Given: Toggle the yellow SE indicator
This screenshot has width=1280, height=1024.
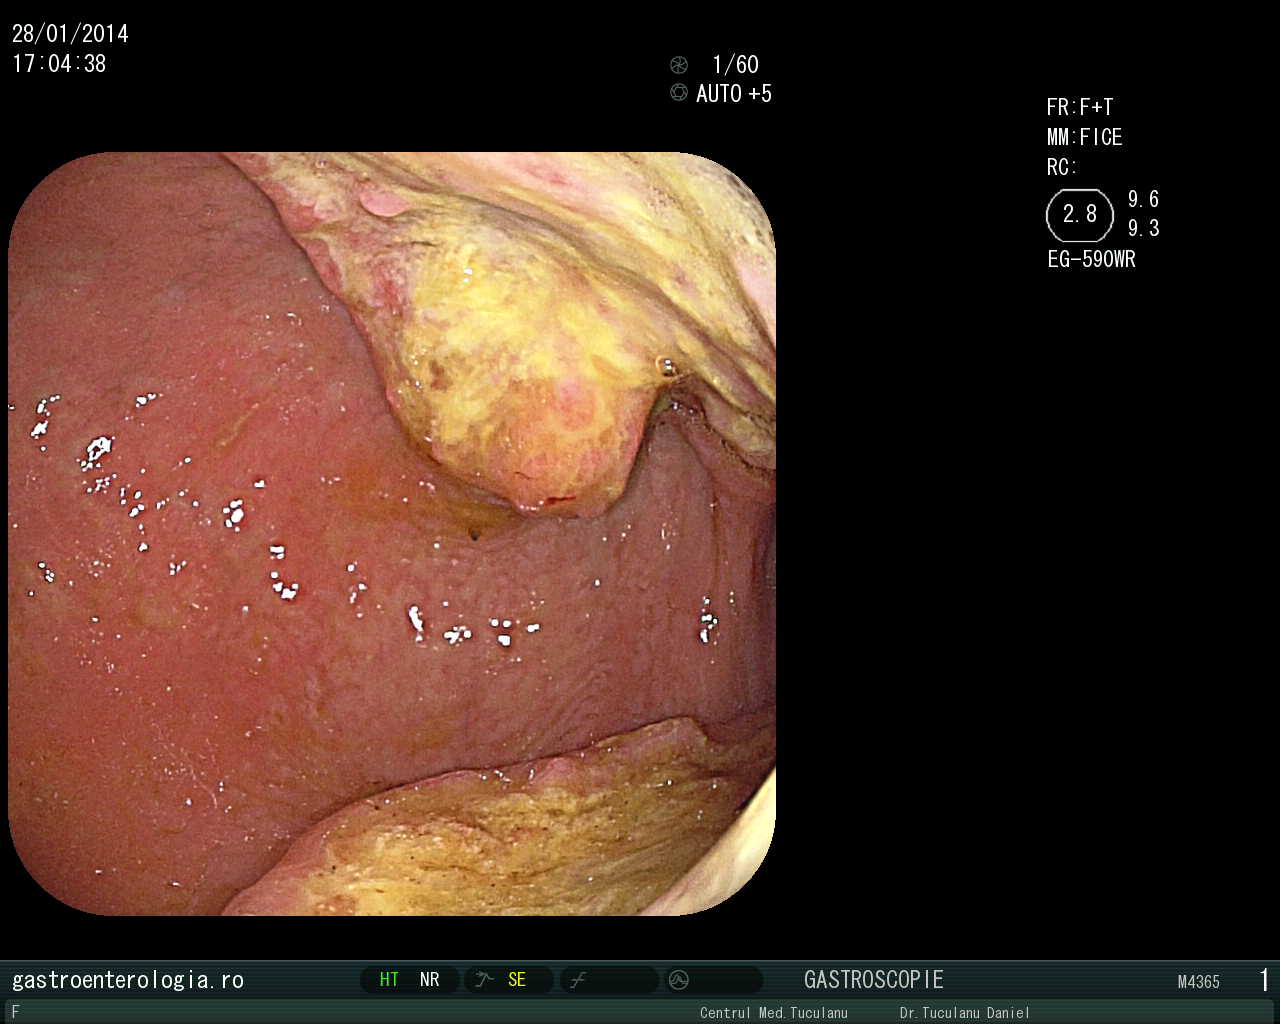Looking at the screenshot, I should tap(517, 980).
